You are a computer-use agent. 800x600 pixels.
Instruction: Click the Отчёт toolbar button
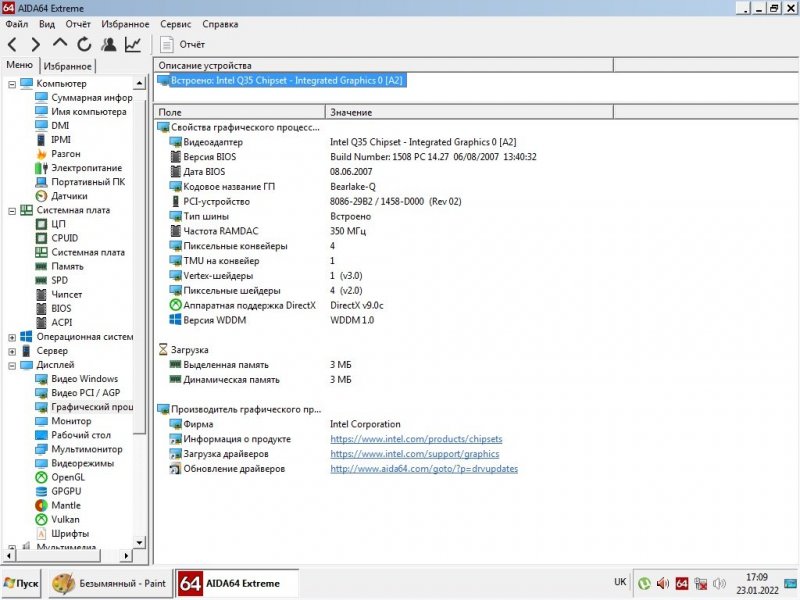[182, 44]
